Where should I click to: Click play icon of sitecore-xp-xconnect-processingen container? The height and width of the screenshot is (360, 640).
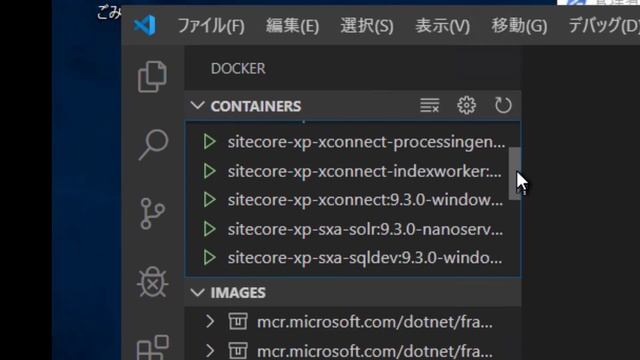click(209, 142)
